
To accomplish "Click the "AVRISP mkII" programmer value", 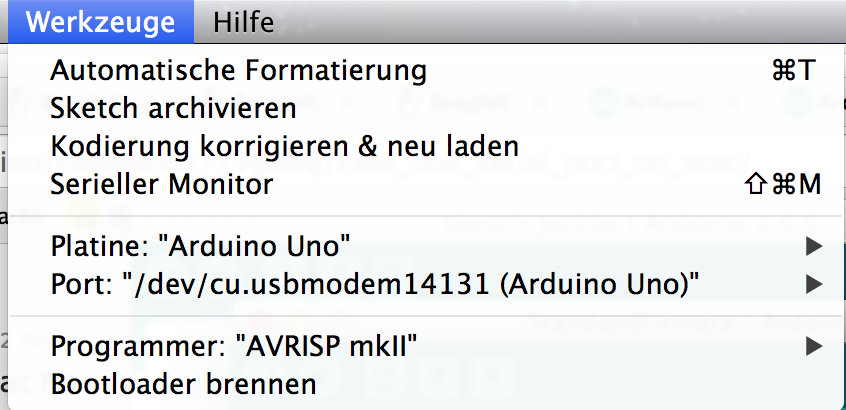I will [x=326, y=346].
